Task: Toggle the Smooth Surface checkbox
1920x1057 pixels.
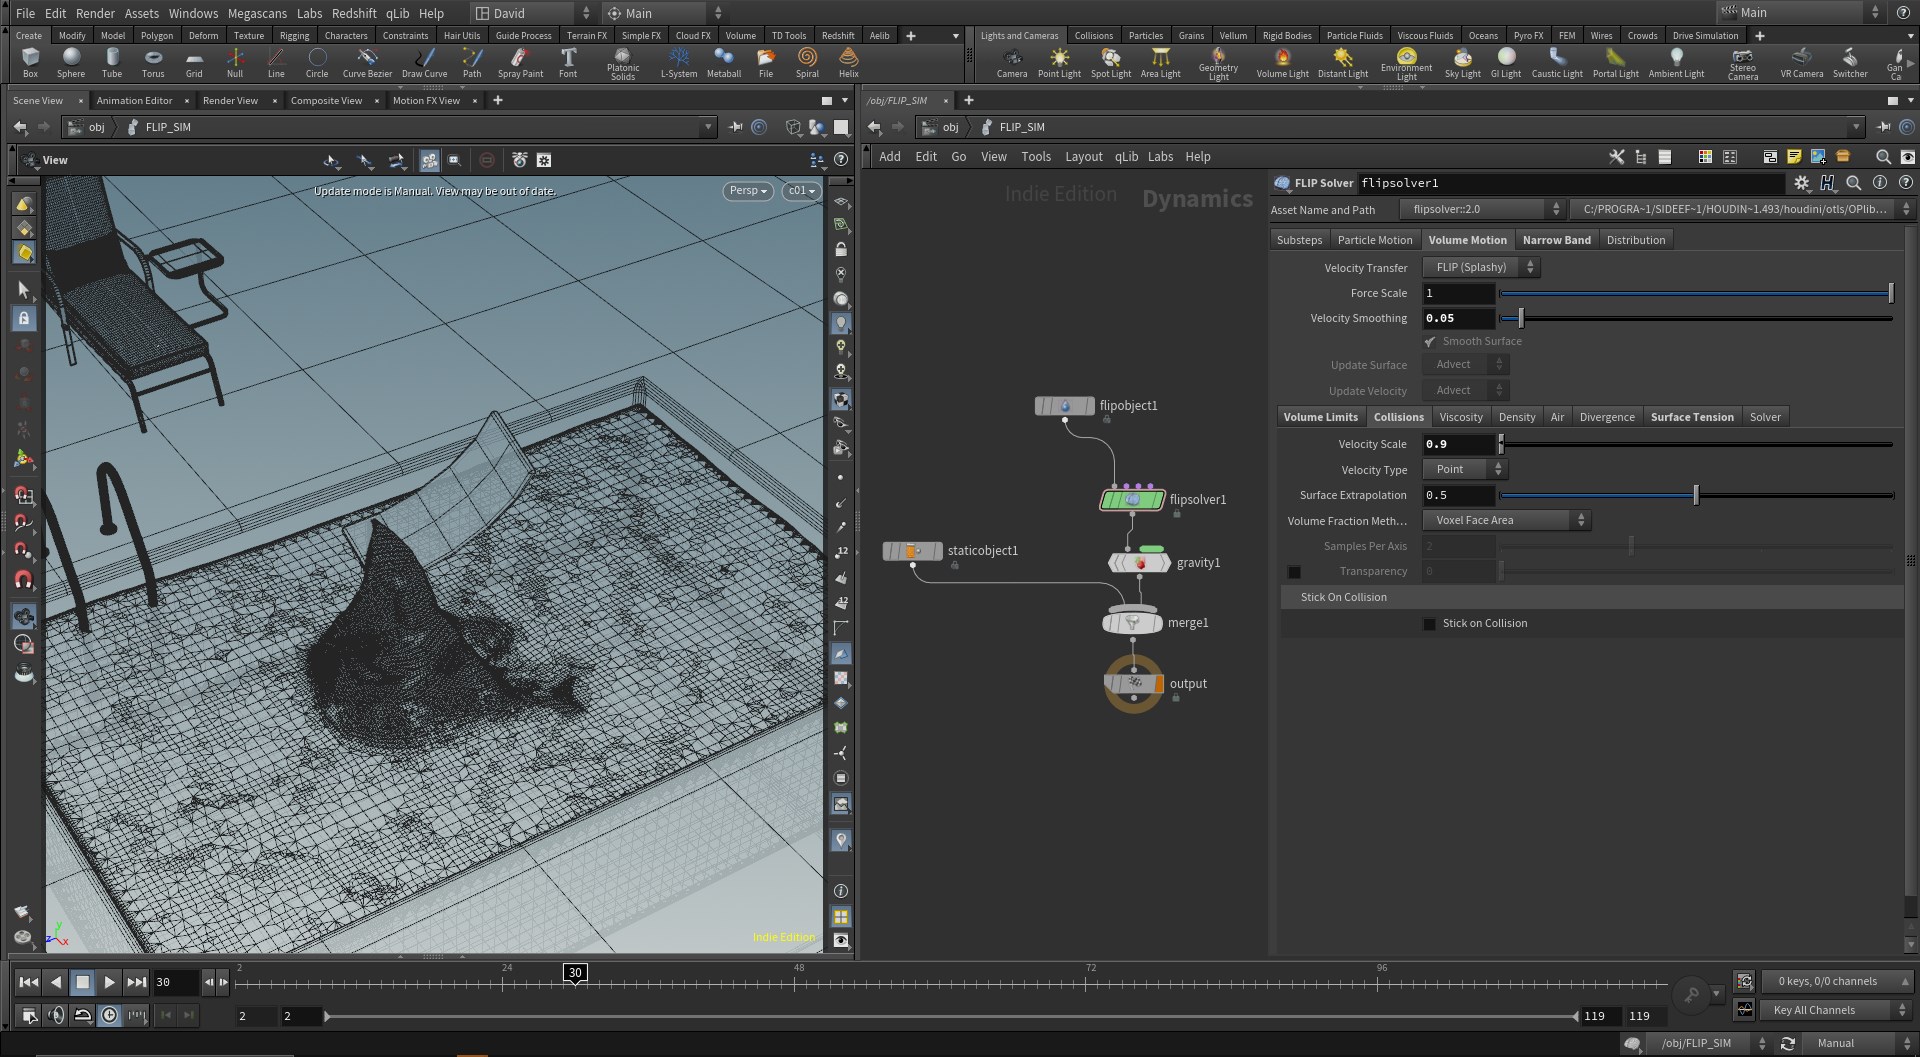Action: click(1429, 342)
